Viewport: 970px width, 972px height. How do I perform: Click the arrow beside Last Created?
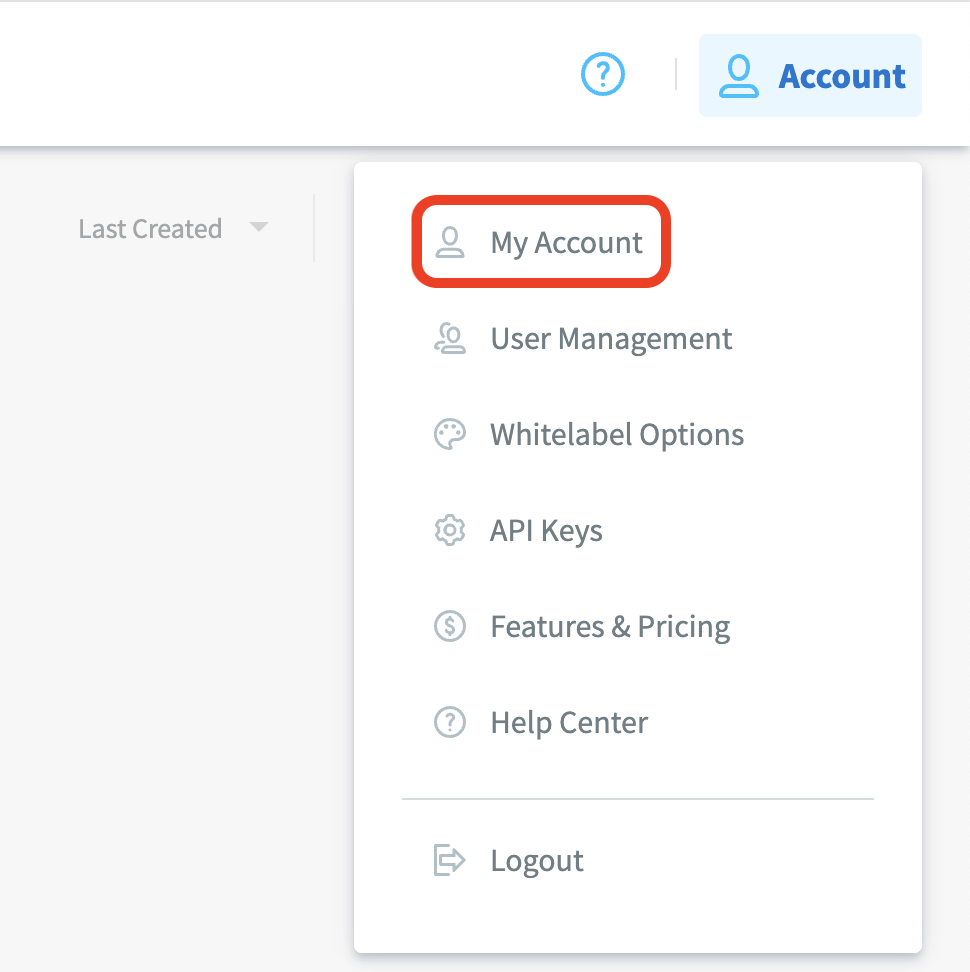pos(258,228)
